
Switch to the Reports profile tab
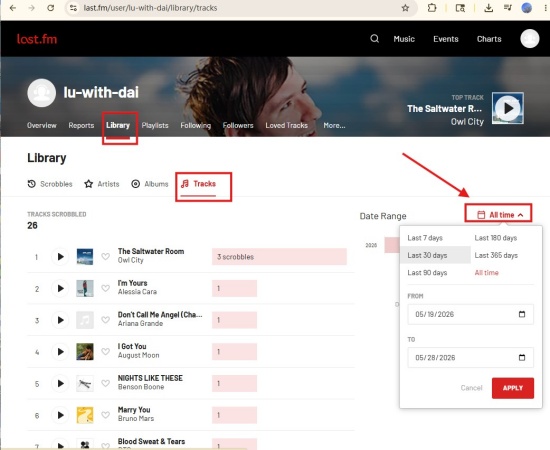(x=81, y=125)
